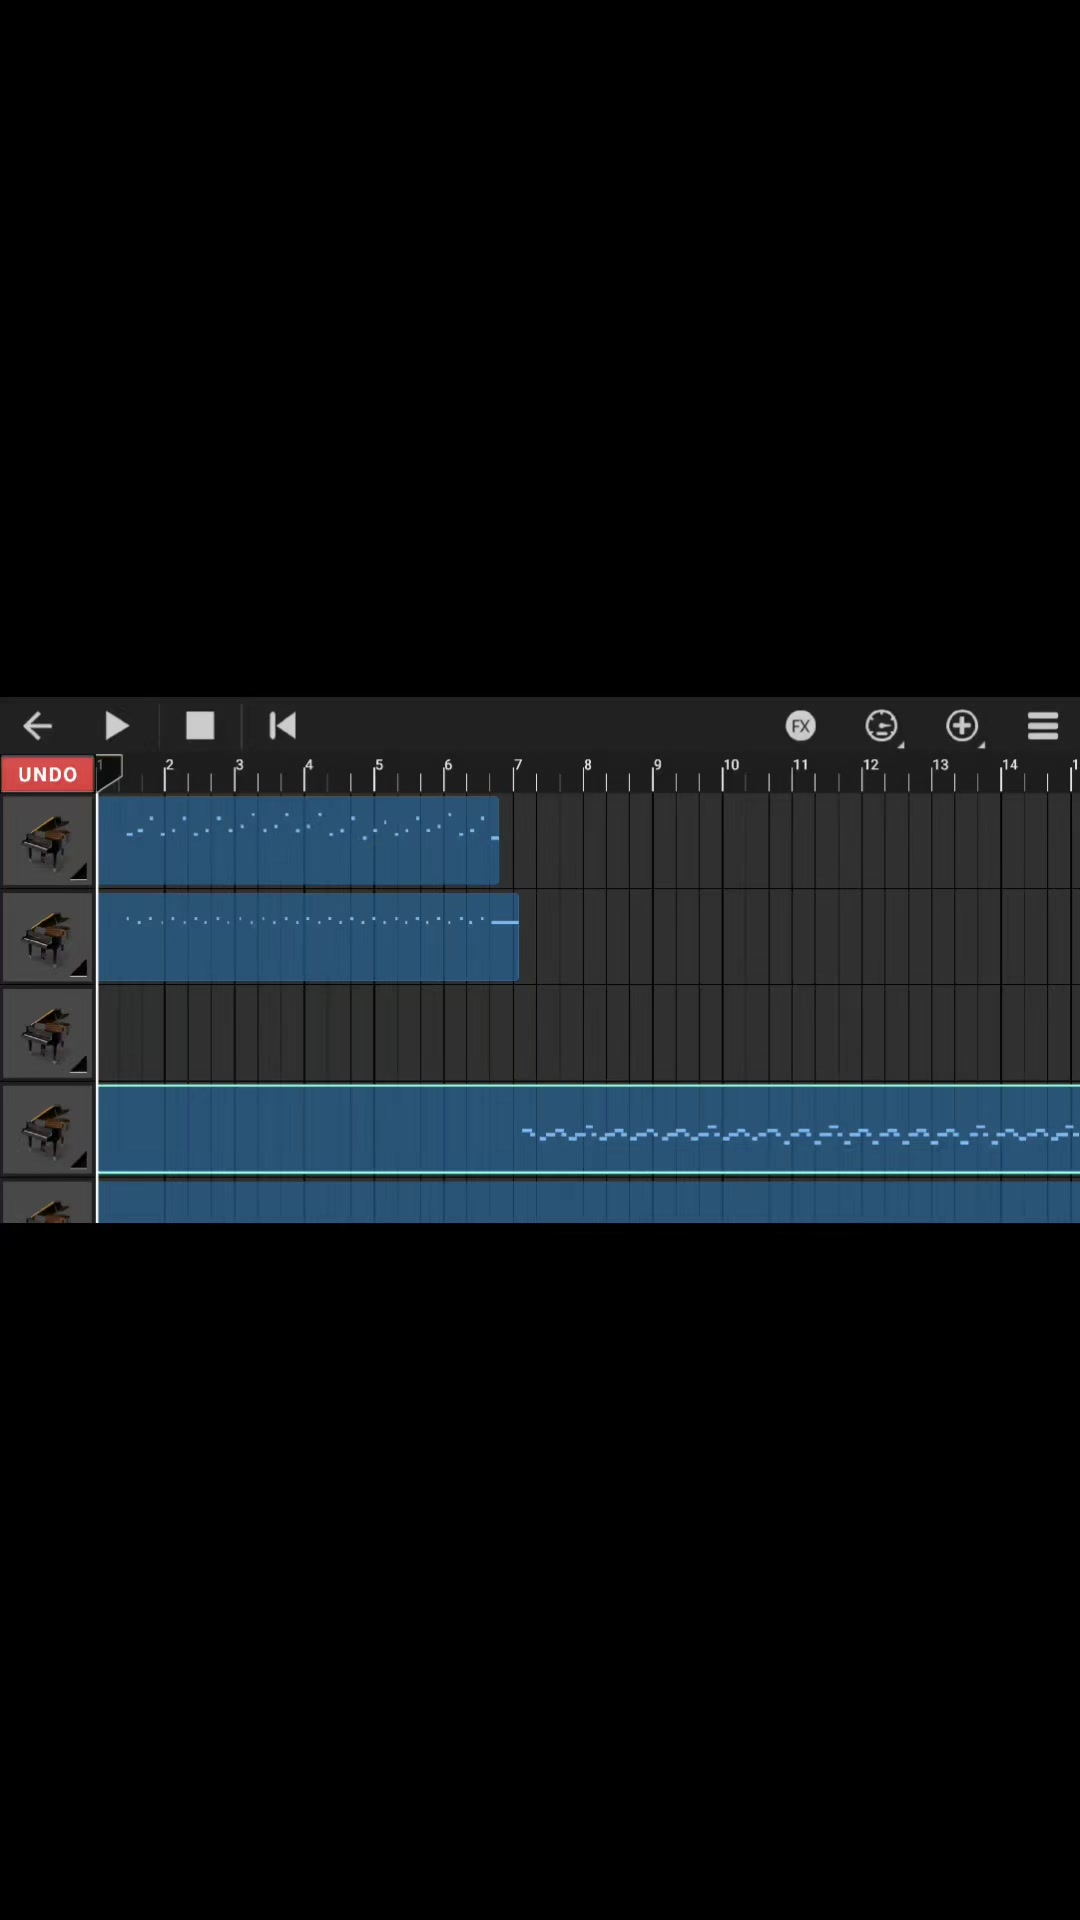Jump to bar 10 on ruler
1080x1920 pixels.
click(731, 765)
